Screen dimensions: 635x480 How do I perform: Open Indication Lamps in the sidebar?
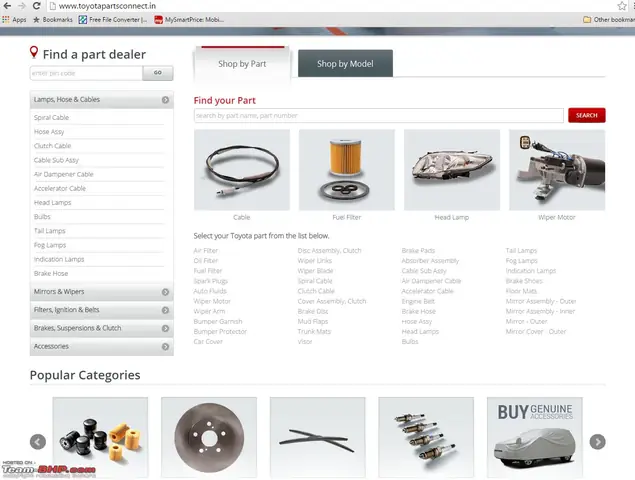pyautogui.click(x=59, y=259)
